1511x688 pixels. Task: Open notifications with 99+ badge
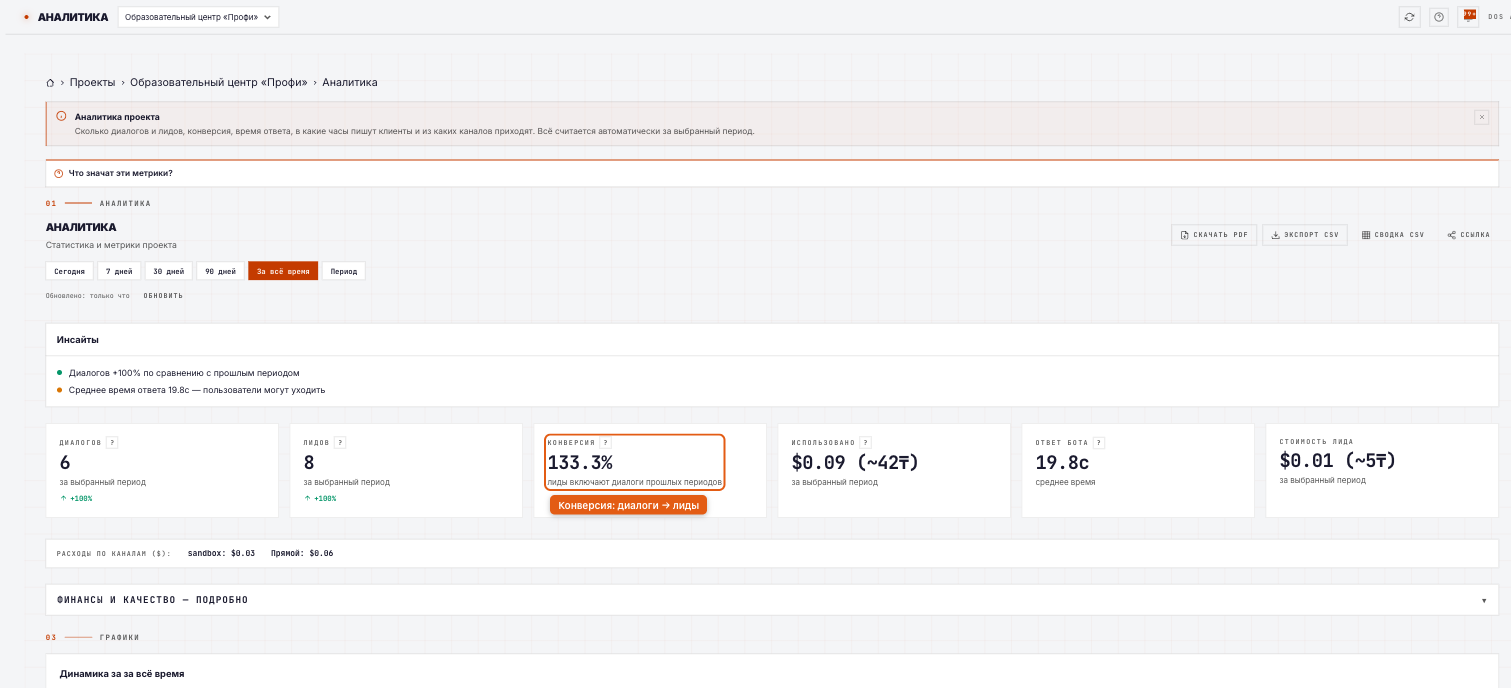(1469, 16)
